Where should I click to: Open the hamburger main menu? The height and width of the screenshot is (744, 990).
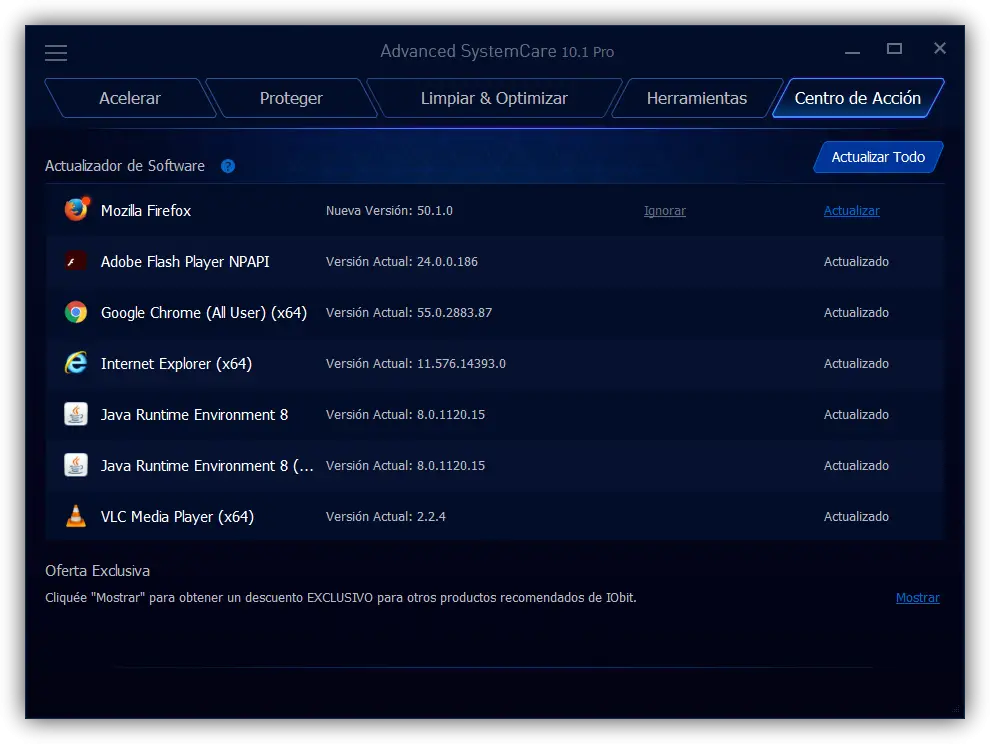[56, 52]
